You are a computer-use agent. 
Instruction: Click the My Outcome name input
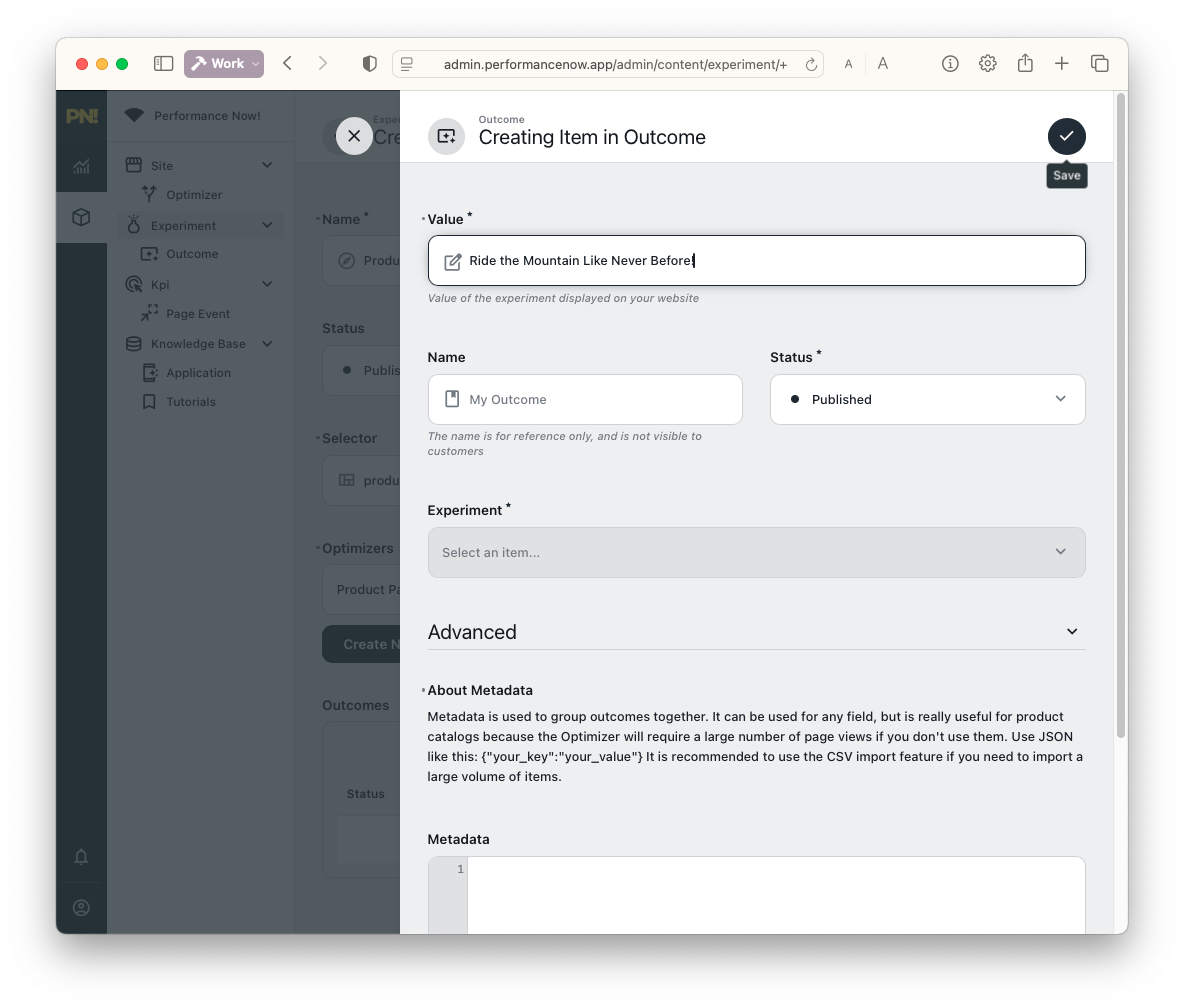tap(584, 399)
